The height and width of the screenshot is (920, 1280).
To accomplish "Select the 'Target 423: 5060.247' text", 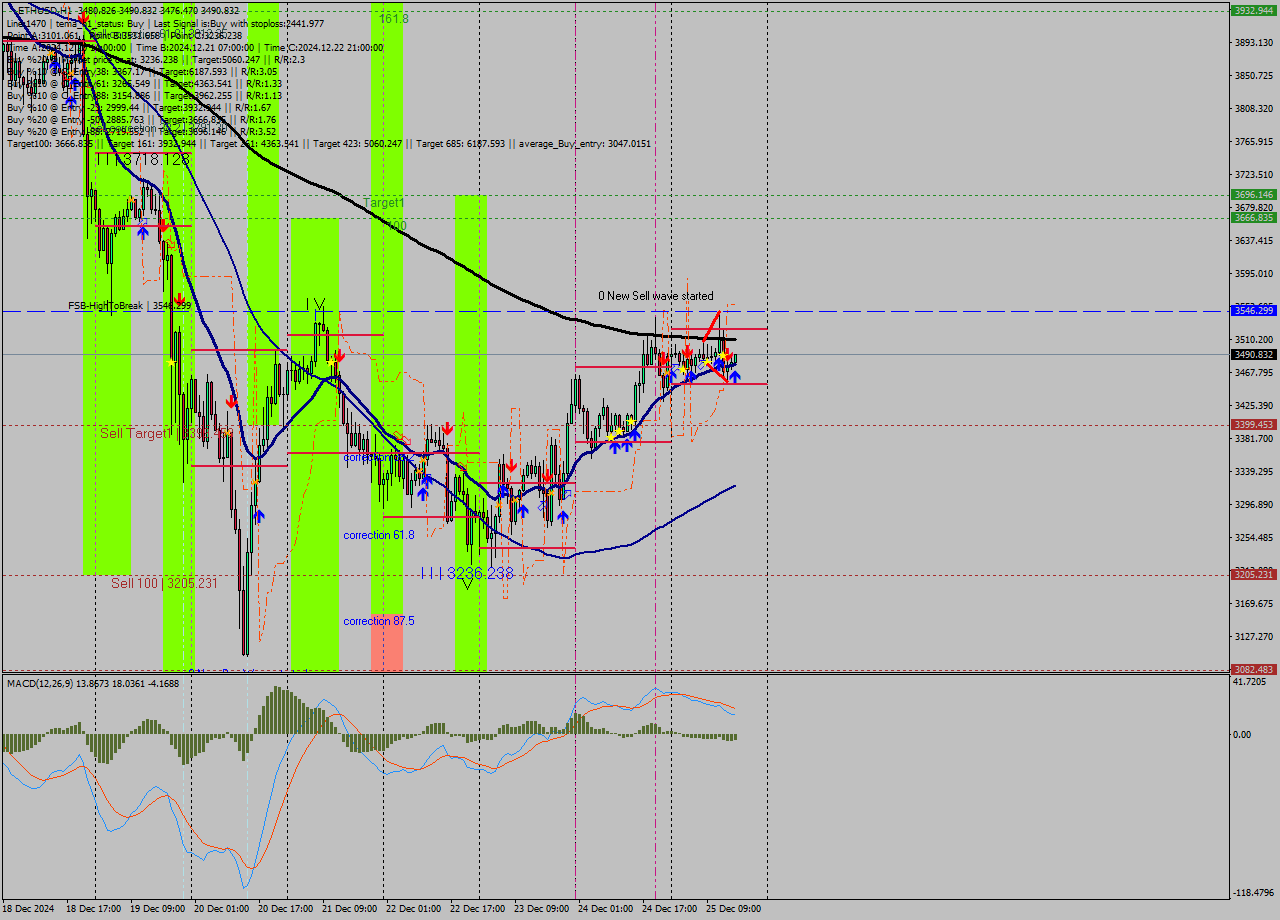I will coord(358,144).
